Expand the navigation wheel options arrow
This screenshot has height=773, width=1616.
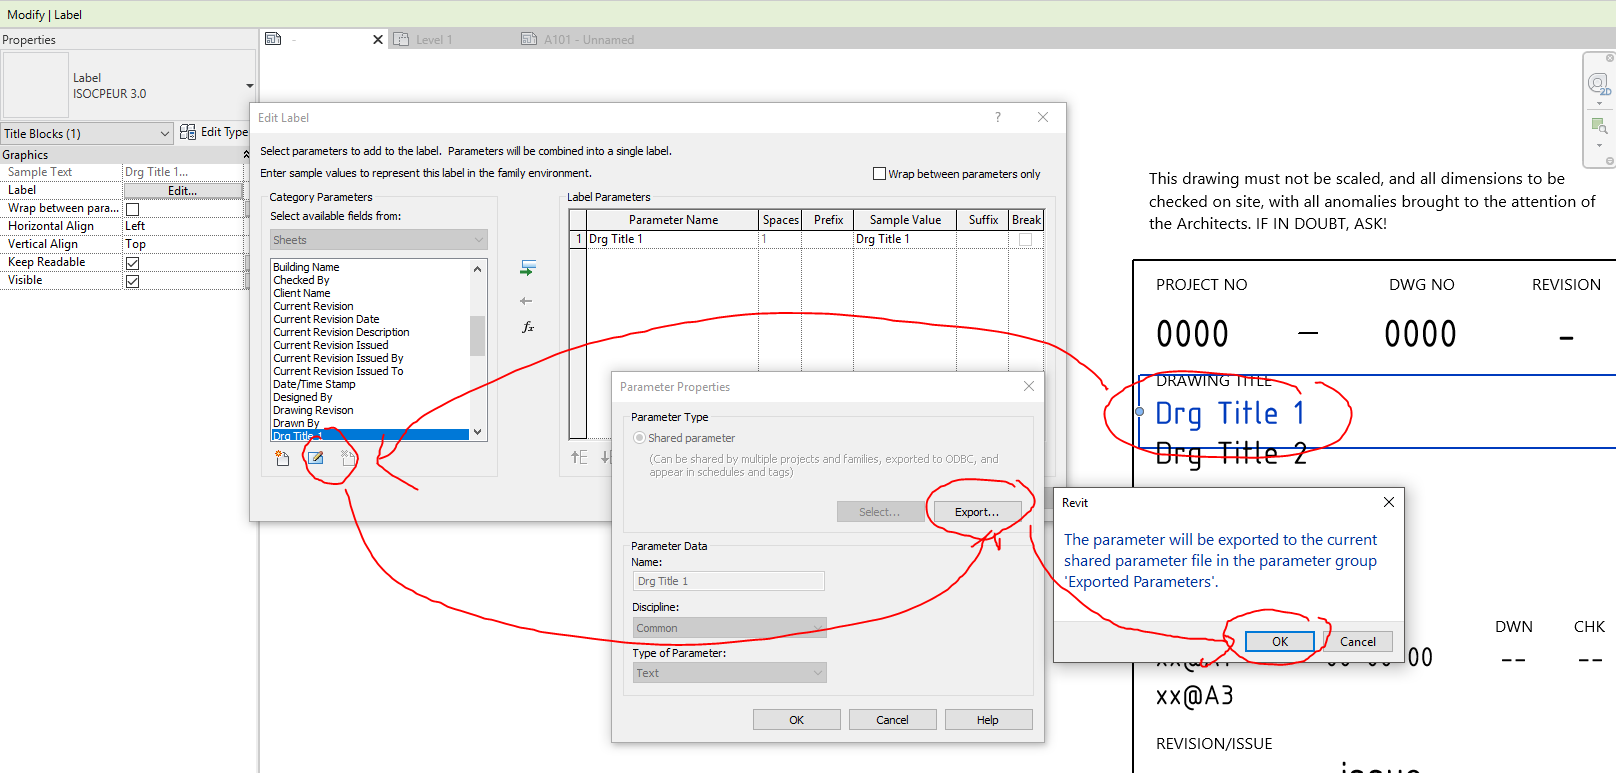(1599, 104)
